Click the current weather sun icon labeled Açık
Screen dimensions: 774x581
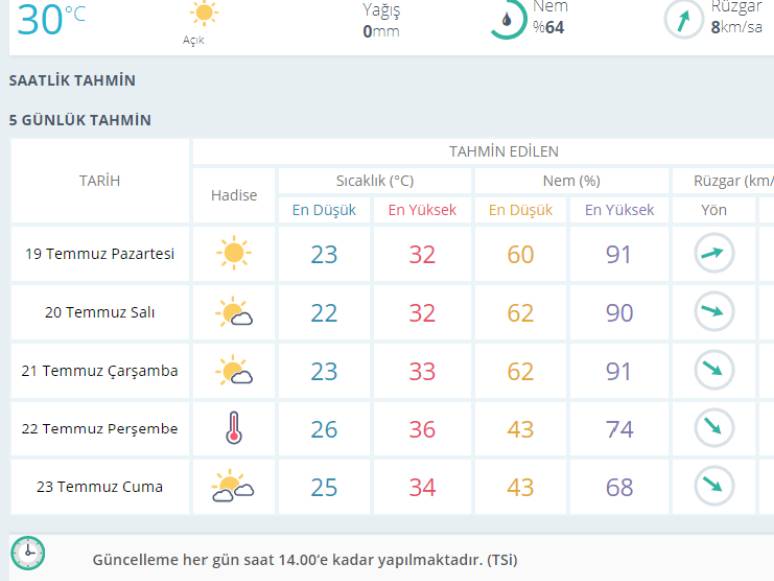click(x=204, y=12)
